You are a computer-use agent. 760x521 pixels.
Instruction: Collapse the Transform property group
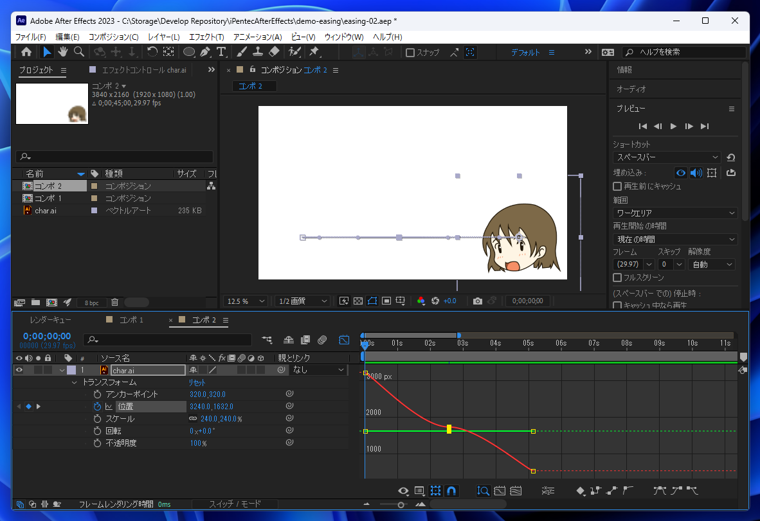pos(74,383)
